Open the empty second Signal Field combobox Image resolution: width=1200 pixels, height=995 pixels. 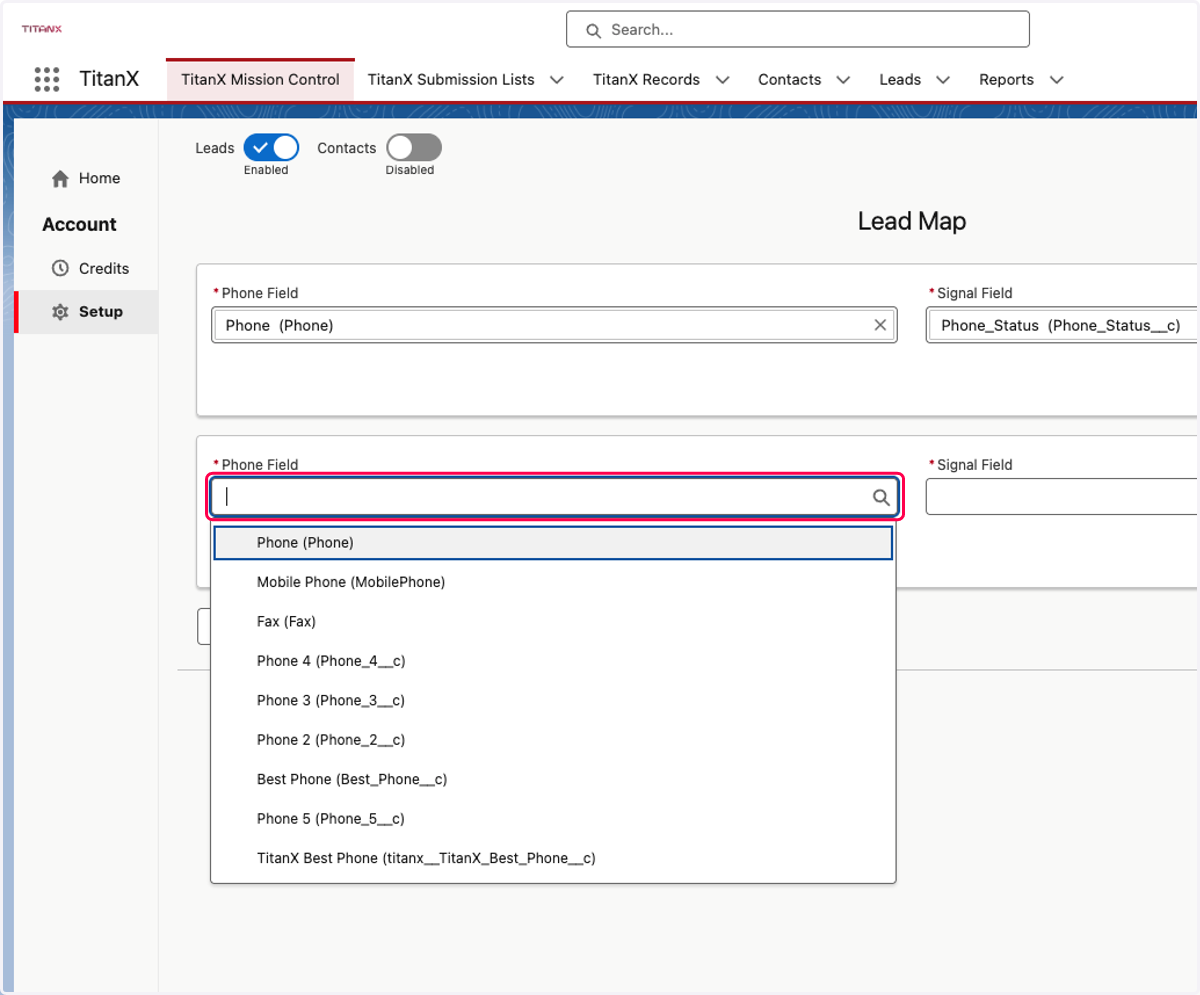point(1063,497)
